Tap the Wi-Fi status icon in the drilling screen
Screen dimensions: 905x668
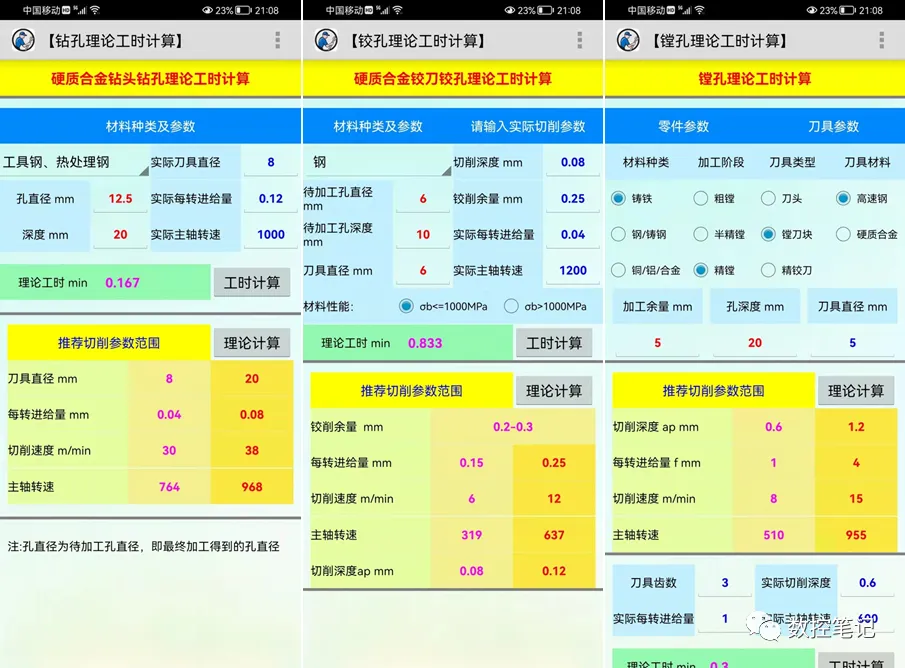coord(95,10)
